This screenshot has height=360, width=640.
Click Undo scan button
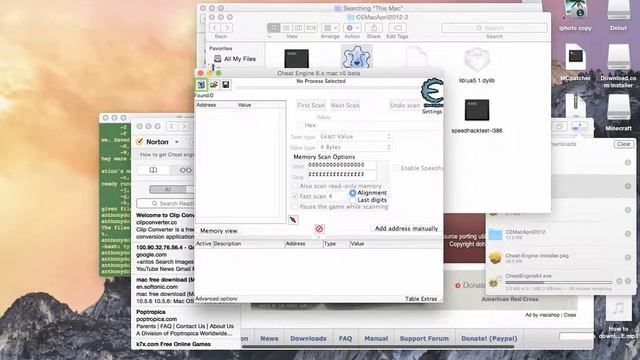coord(404,105)
